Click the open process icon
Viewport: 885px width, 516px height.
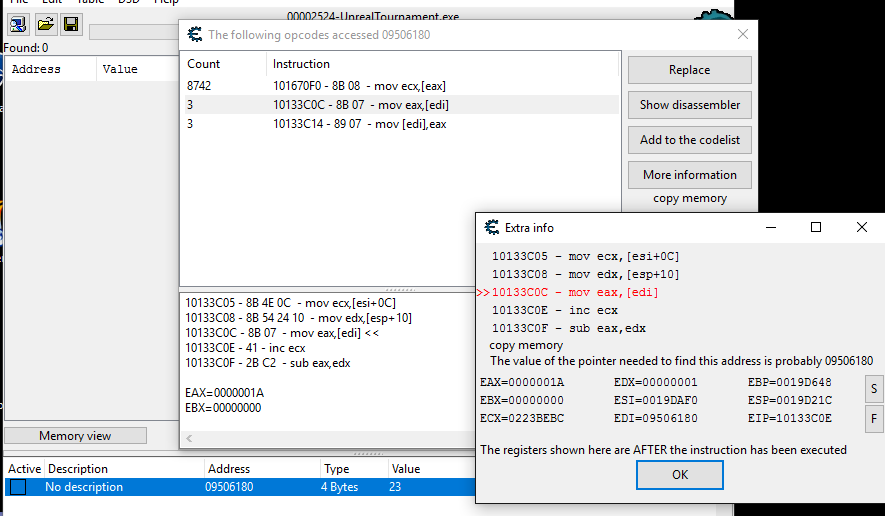tap(18, 23)
